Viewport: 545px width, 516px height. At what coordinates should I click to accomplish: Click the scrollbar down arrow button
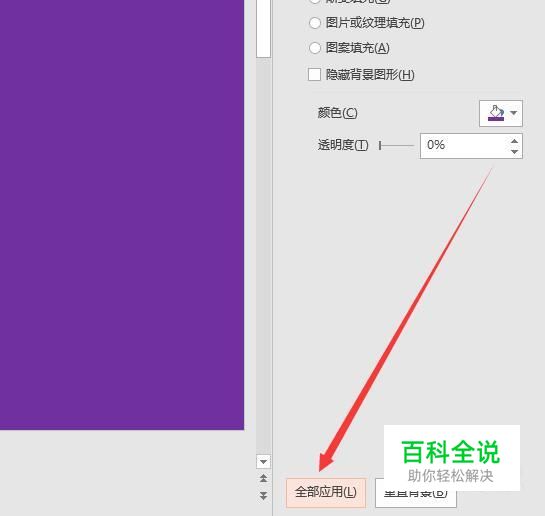click(x=263, y=461)
